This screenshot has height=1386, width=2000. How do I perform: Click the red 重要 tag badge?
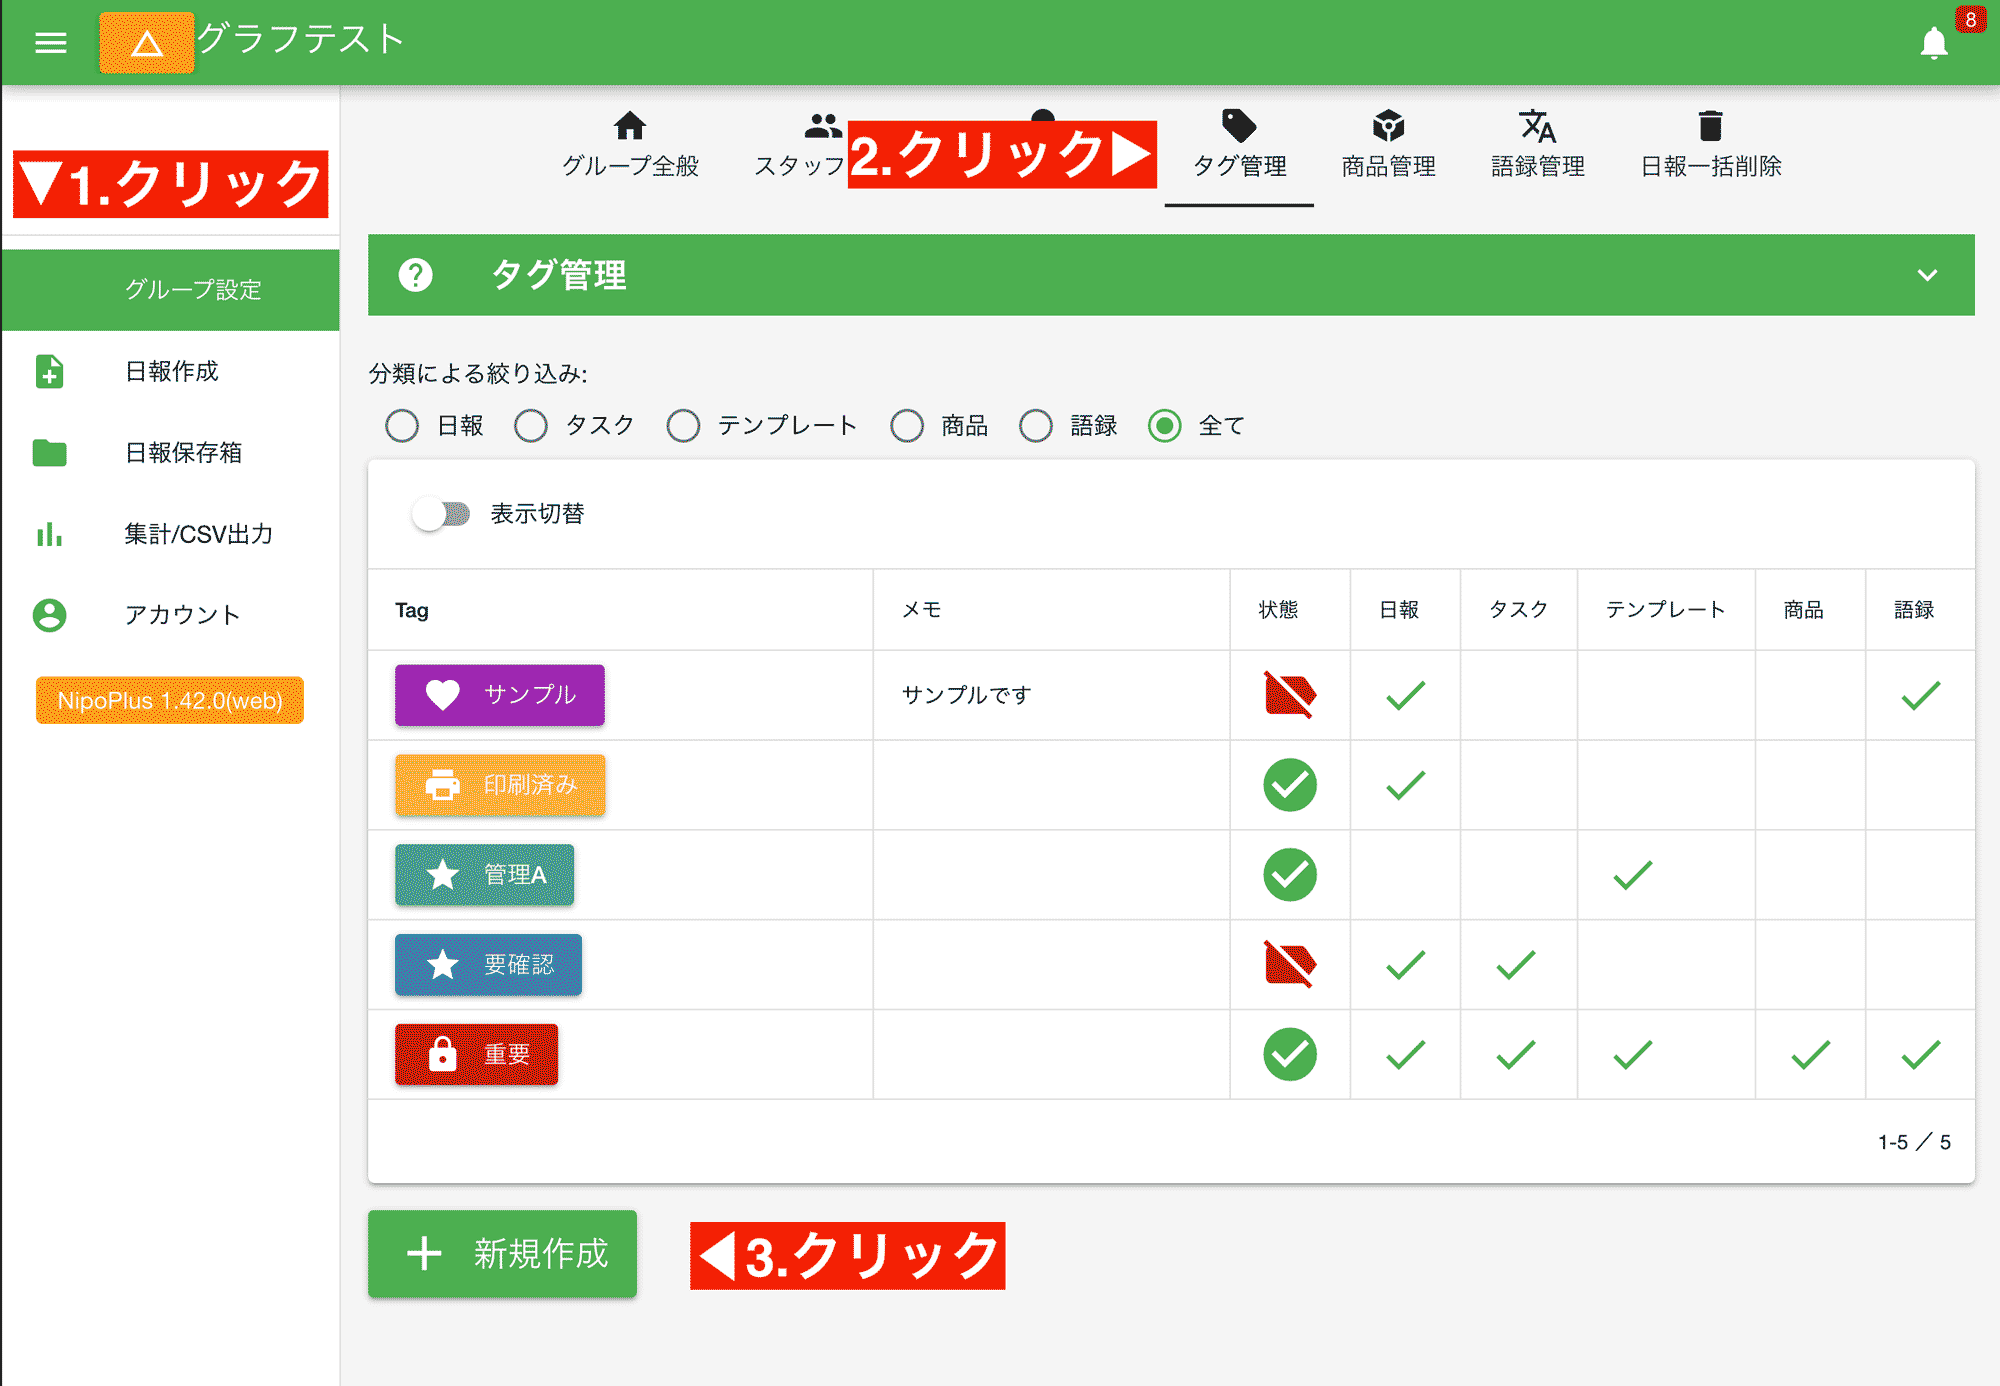coord(476,1054)
